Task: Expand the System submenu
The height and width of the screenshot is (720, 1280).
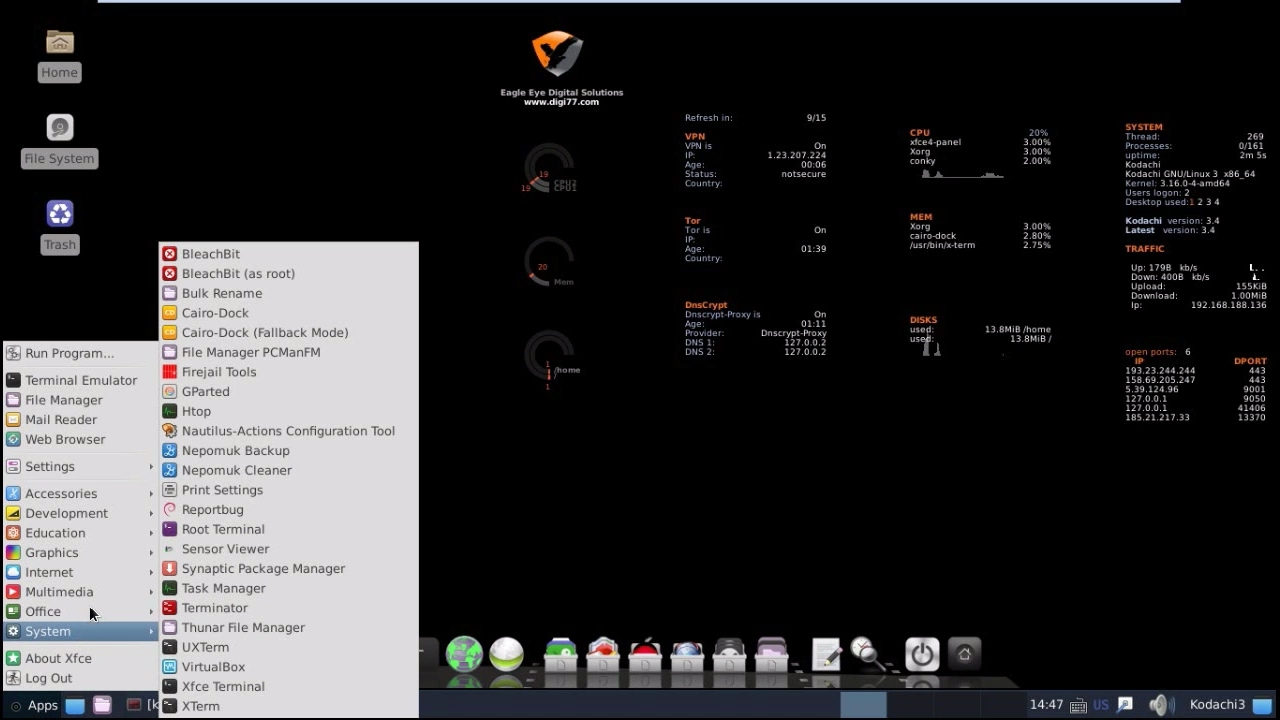Action: [81, 631]
